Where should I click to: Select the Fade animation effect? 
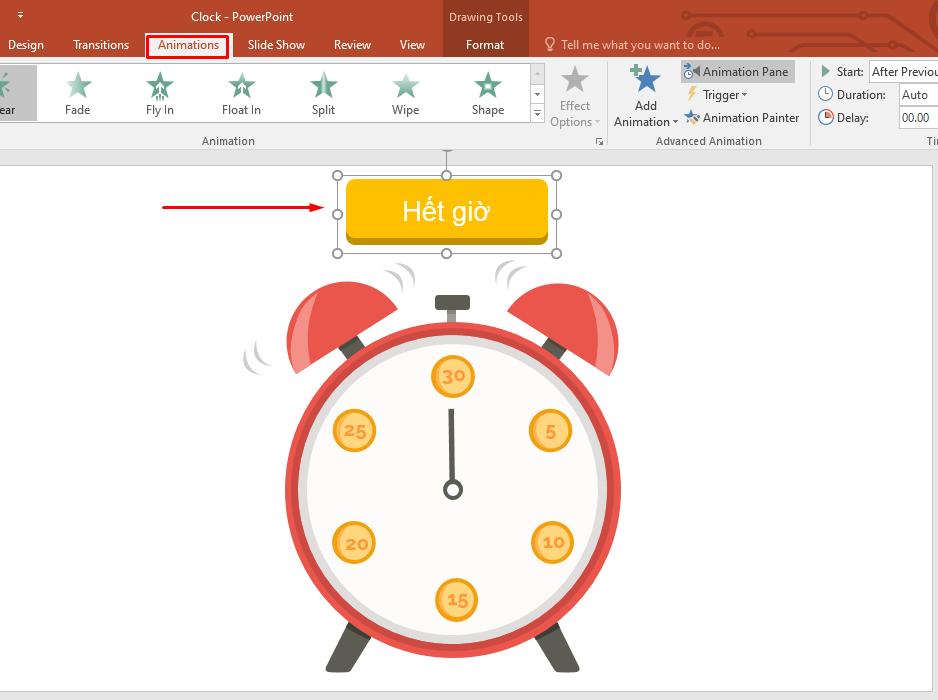76,93
